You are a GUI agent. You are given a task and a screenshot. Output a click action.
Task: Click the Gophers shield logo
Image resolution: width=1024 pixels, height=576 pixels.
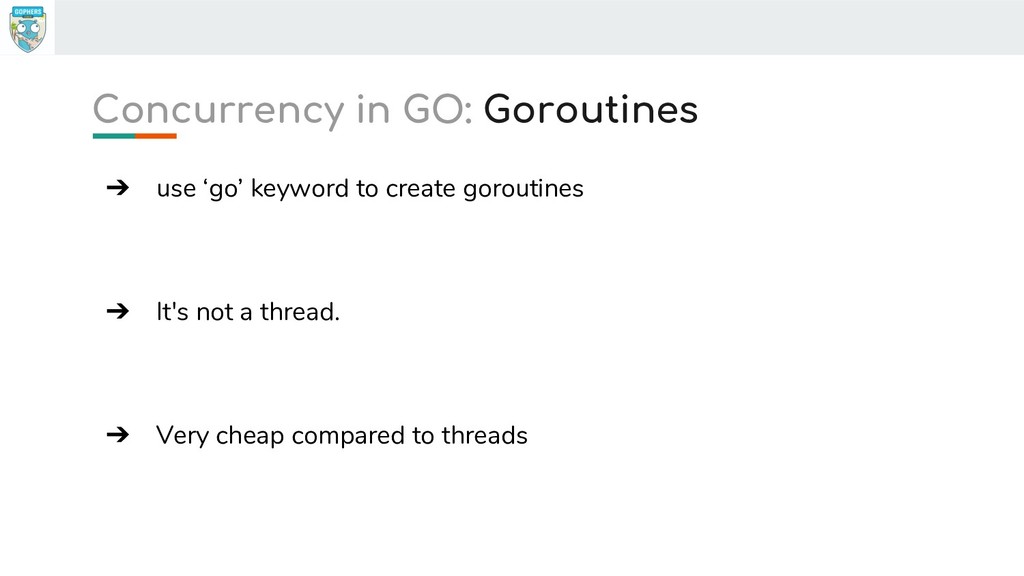point(27,28)
